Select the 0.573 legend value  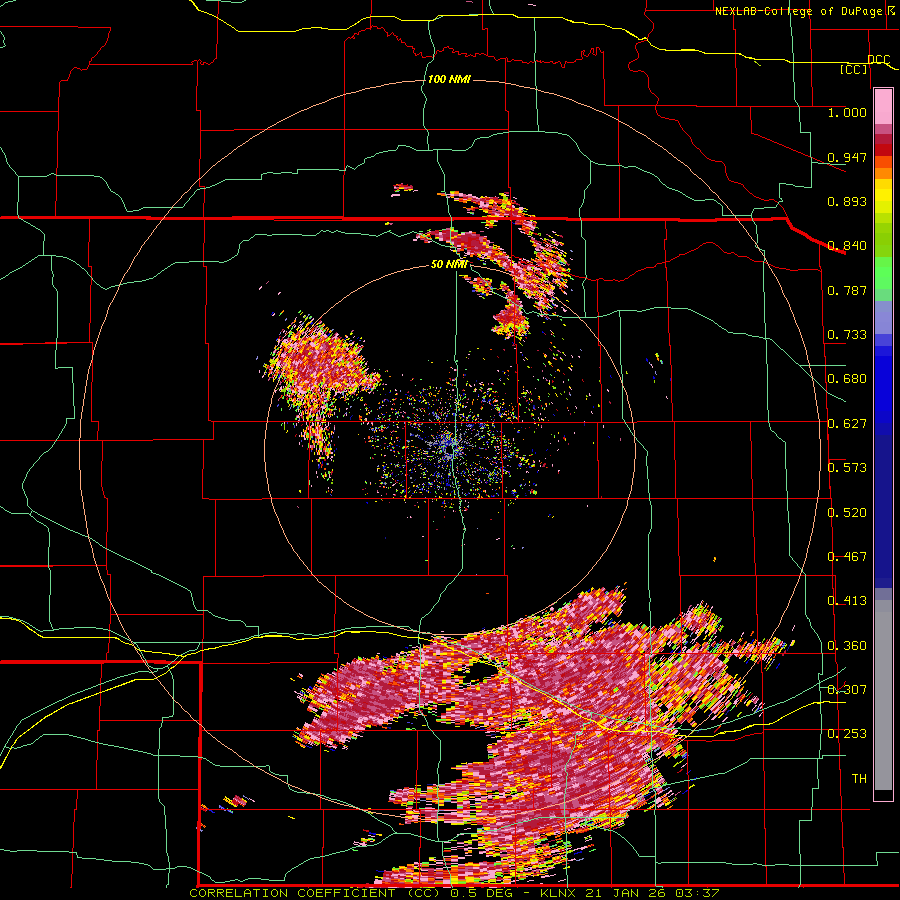click(x=847, y=468)
